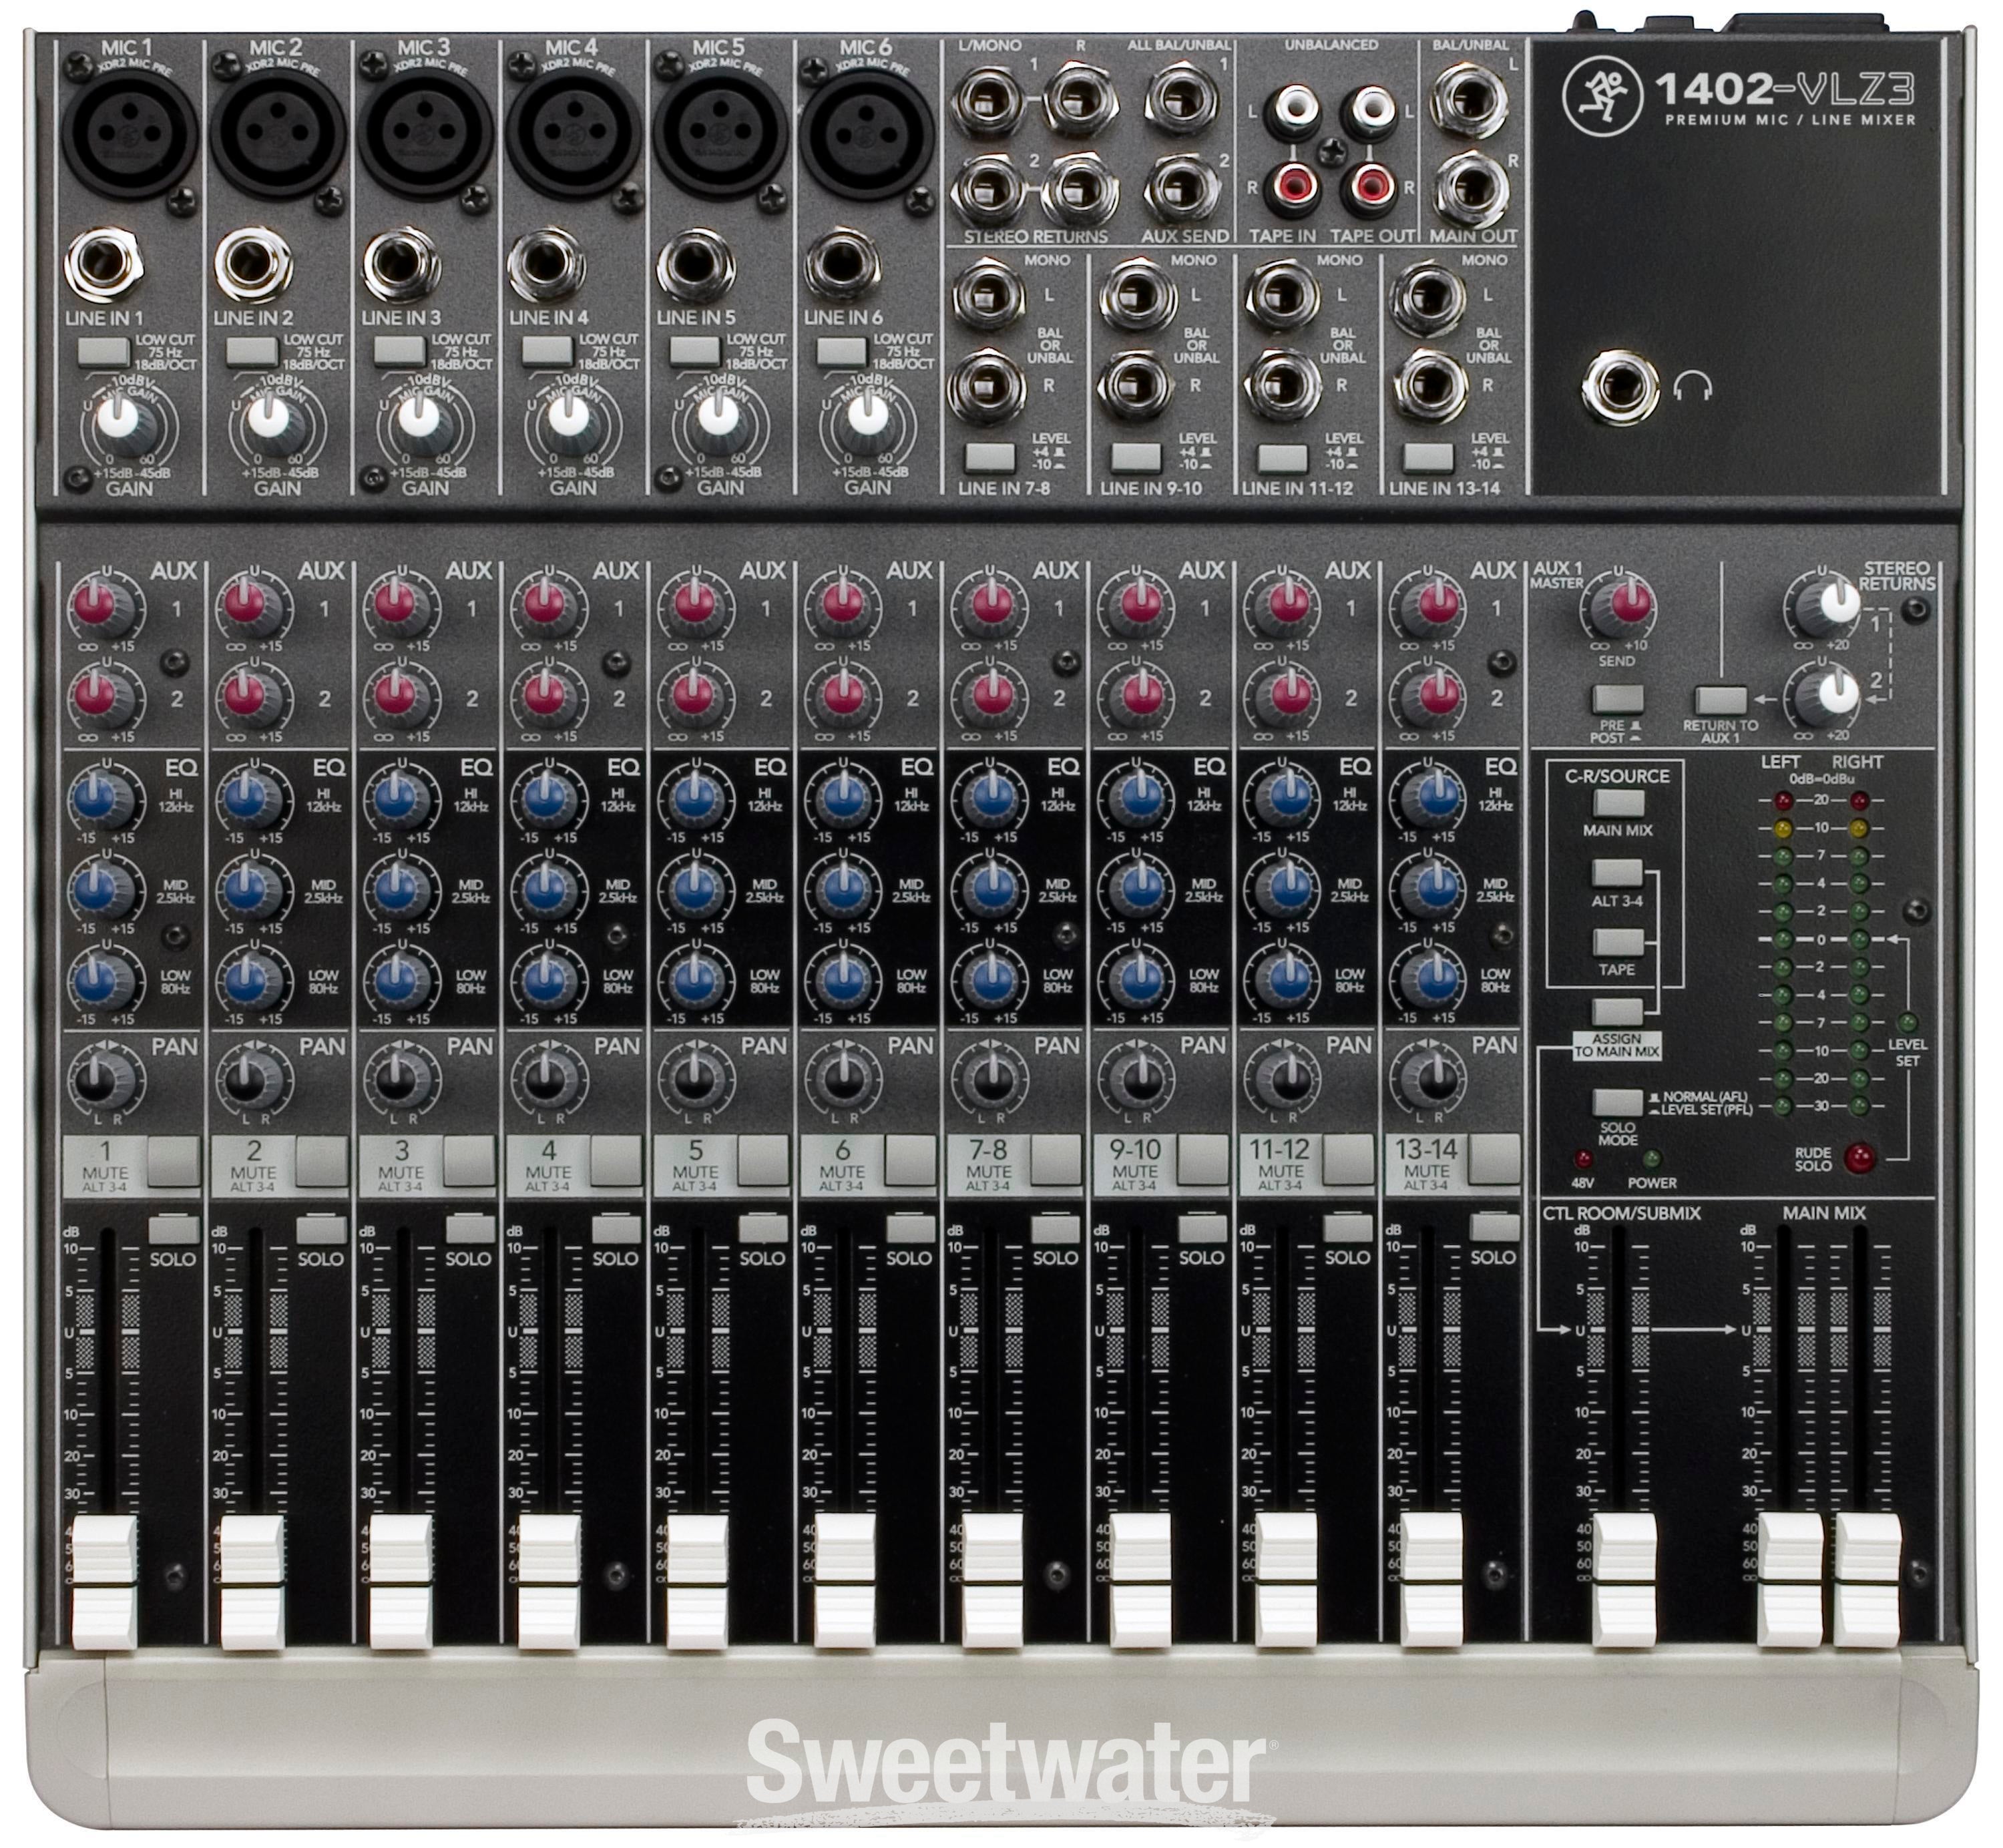
Task: Click the 48V phantom power LED
Action: tap(1583, 1160)
